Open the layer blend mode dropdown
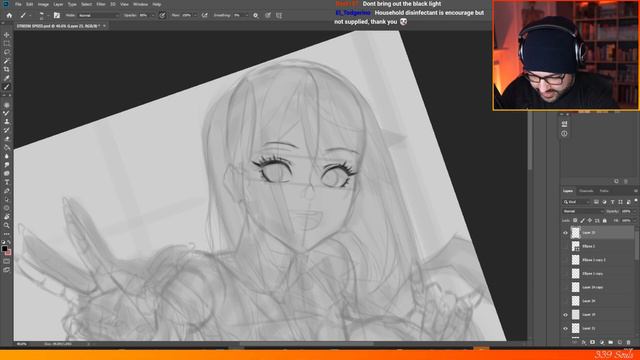 pos(583,211)
